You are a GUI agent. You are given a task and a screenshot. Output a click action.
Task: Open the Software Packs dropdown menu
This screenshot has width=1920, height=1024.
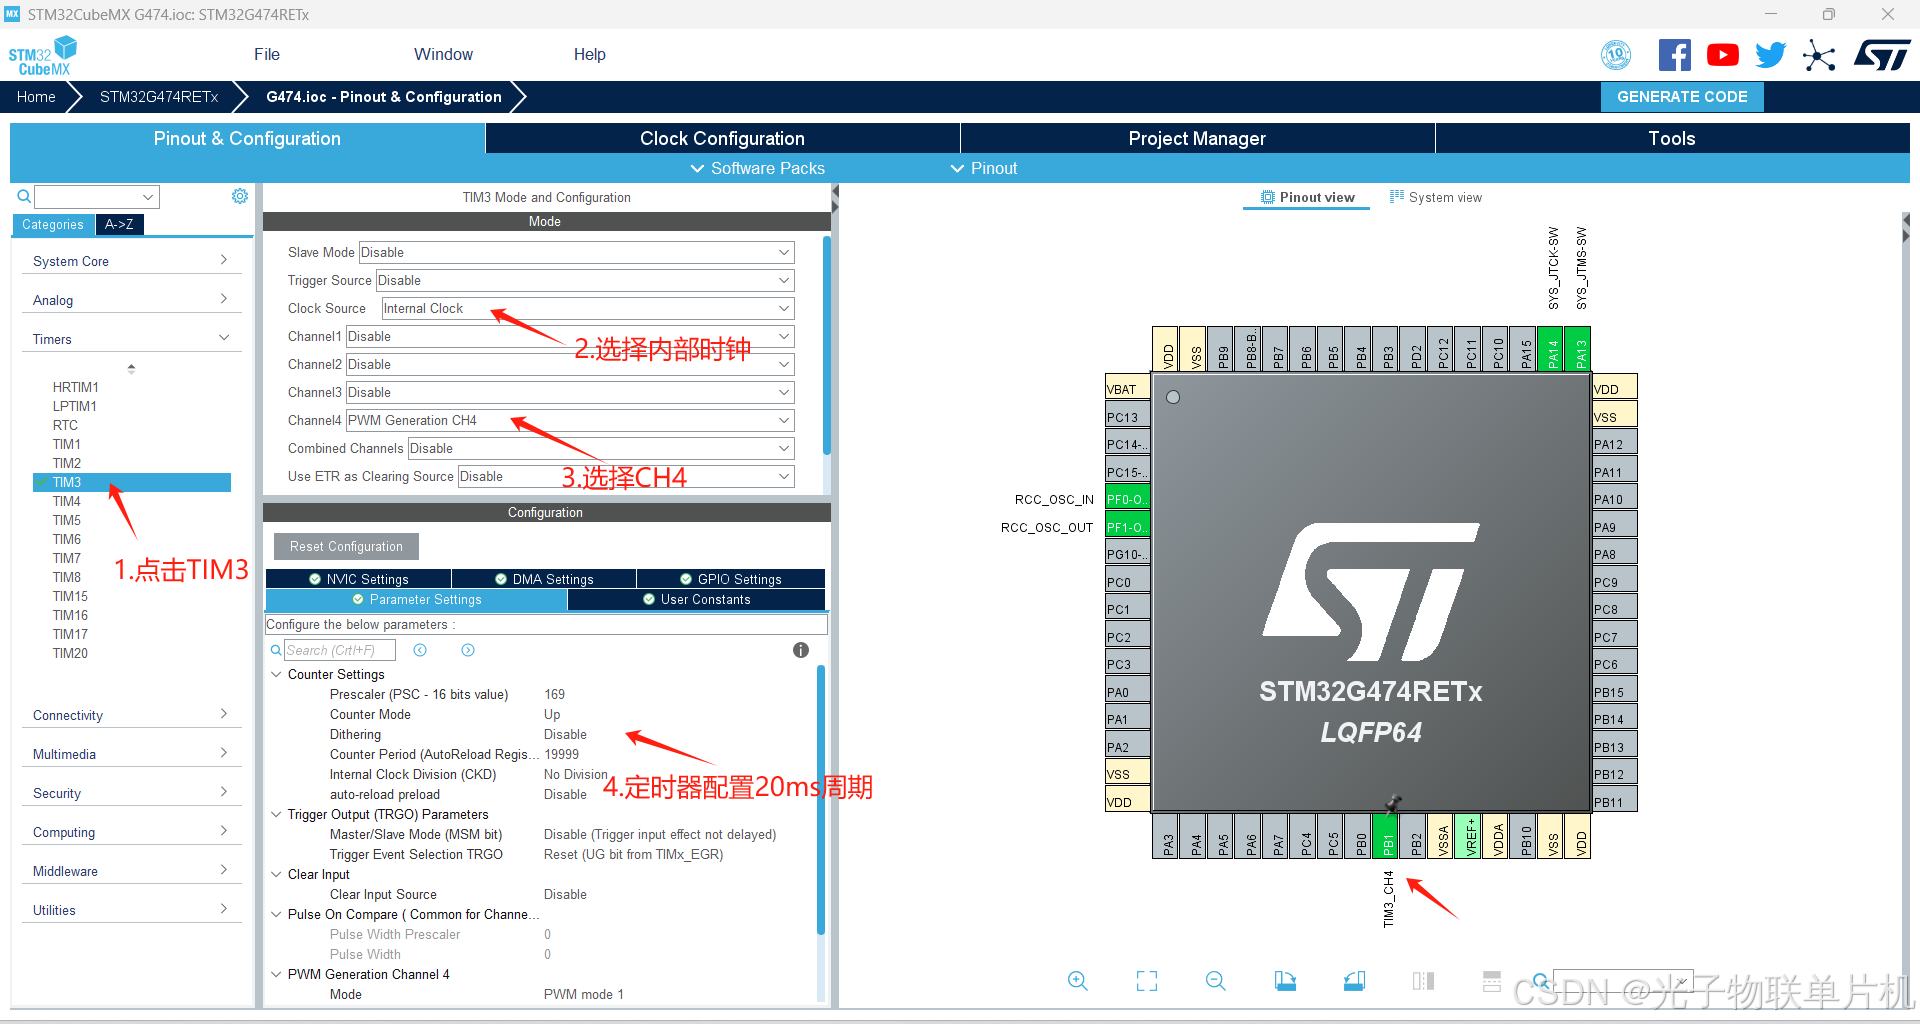[758, 168]
